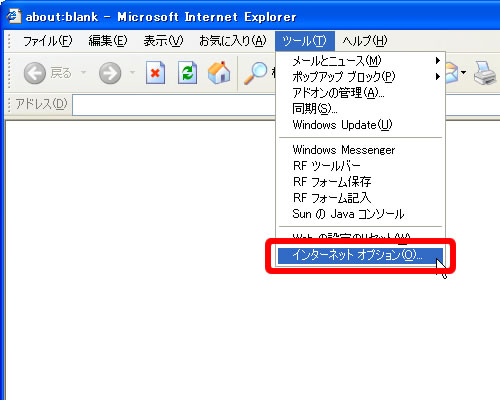The width and height of the screenshot is (500, 400).
Task: Open the Forward button history dropdown arrow
Action: point(132,72)
